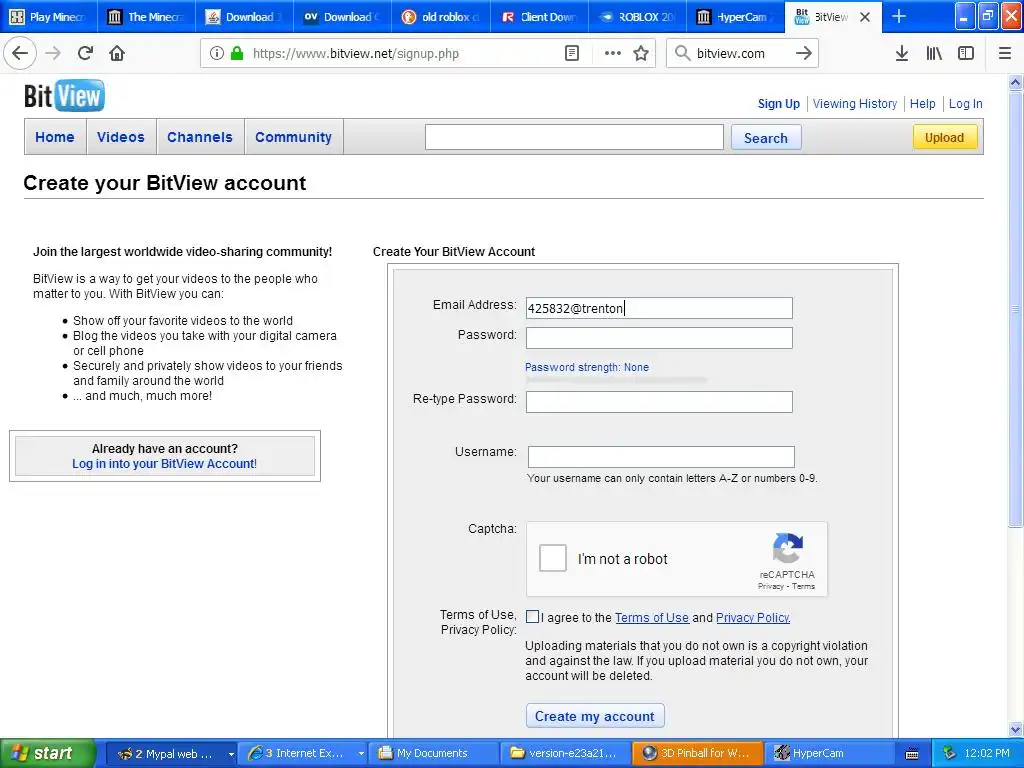Open the Windows Start button
Screen dimensions: 1024x768
(x=47, y=753)
